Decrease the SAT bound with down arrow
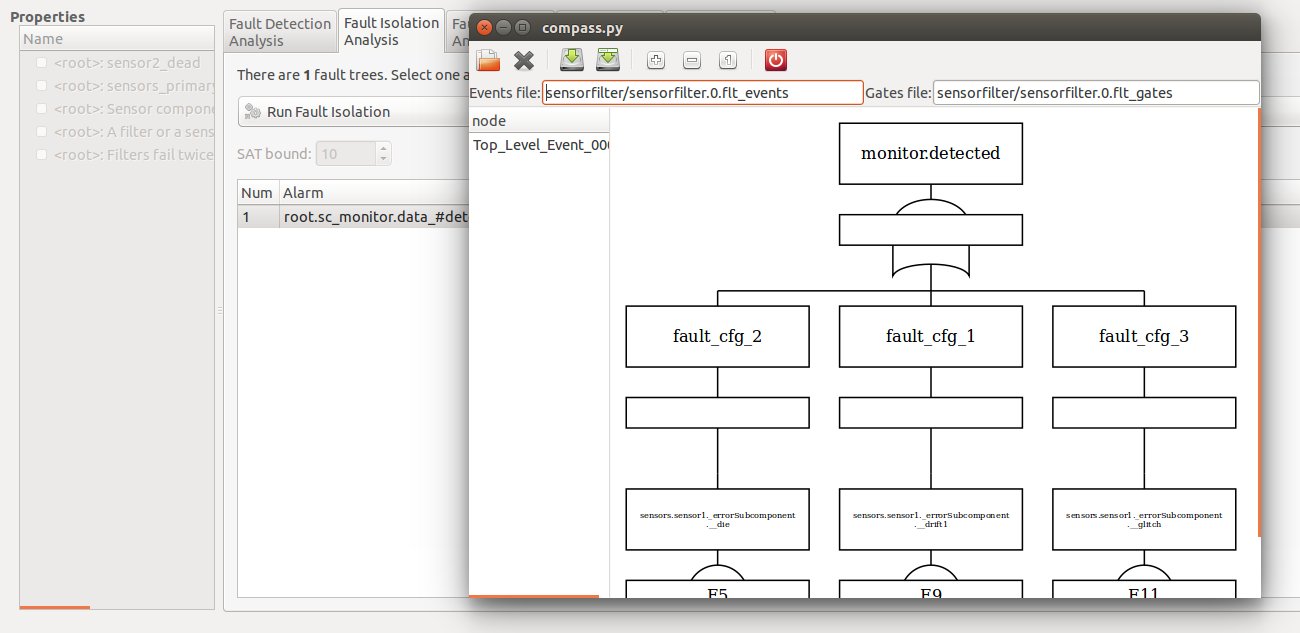Screen dimensions: 1300x633 tap(384, 160)
